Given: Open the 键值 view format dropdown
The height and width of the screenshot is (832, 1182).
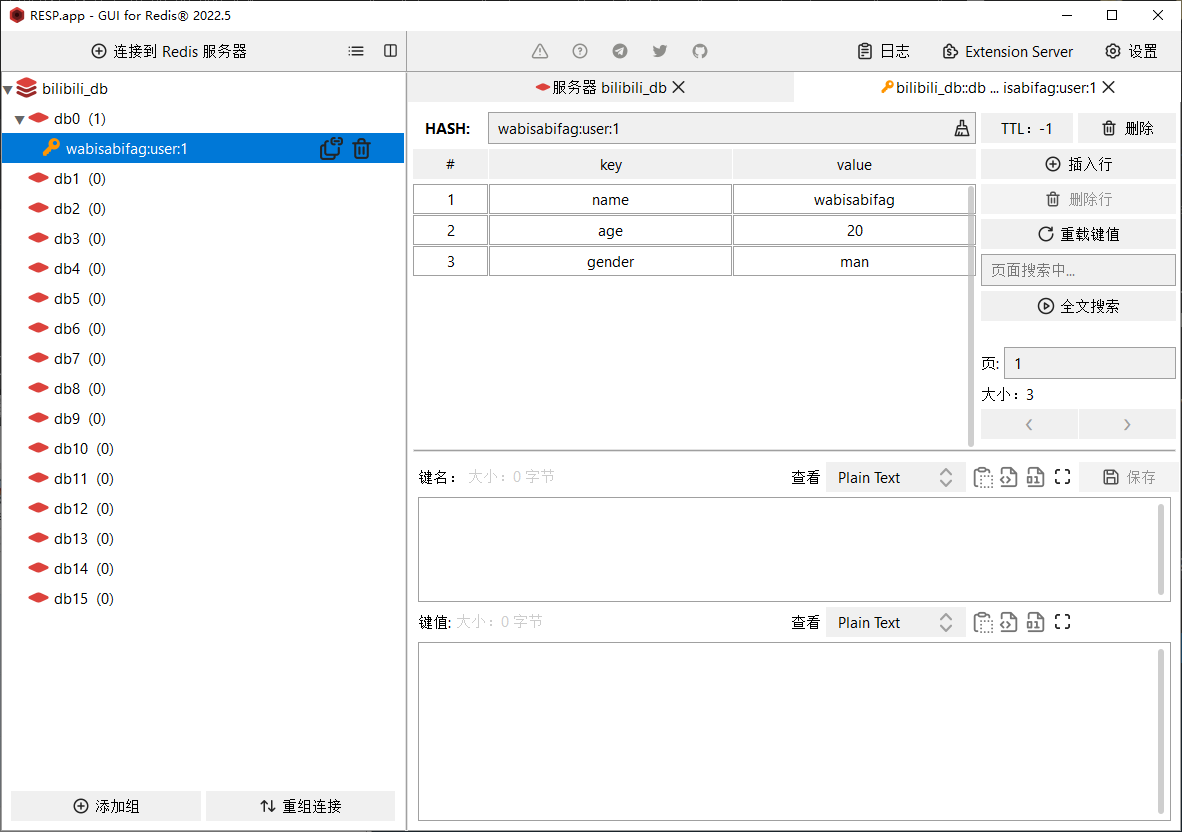Looking at the screenshot, I should (896, 622).
